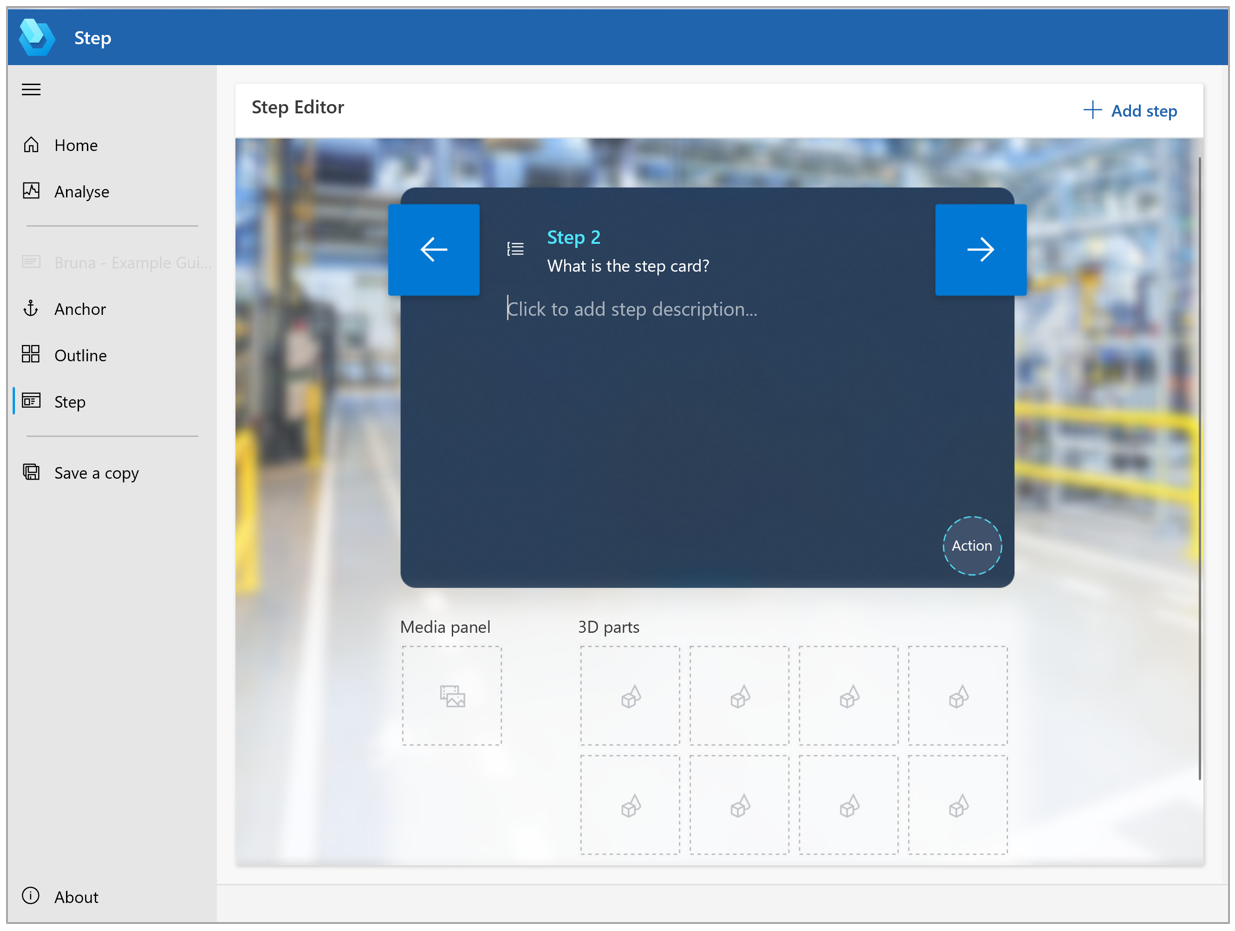Click Save a copy
The height and width of the screenshot is (931, 1235).
coord(96,473)
